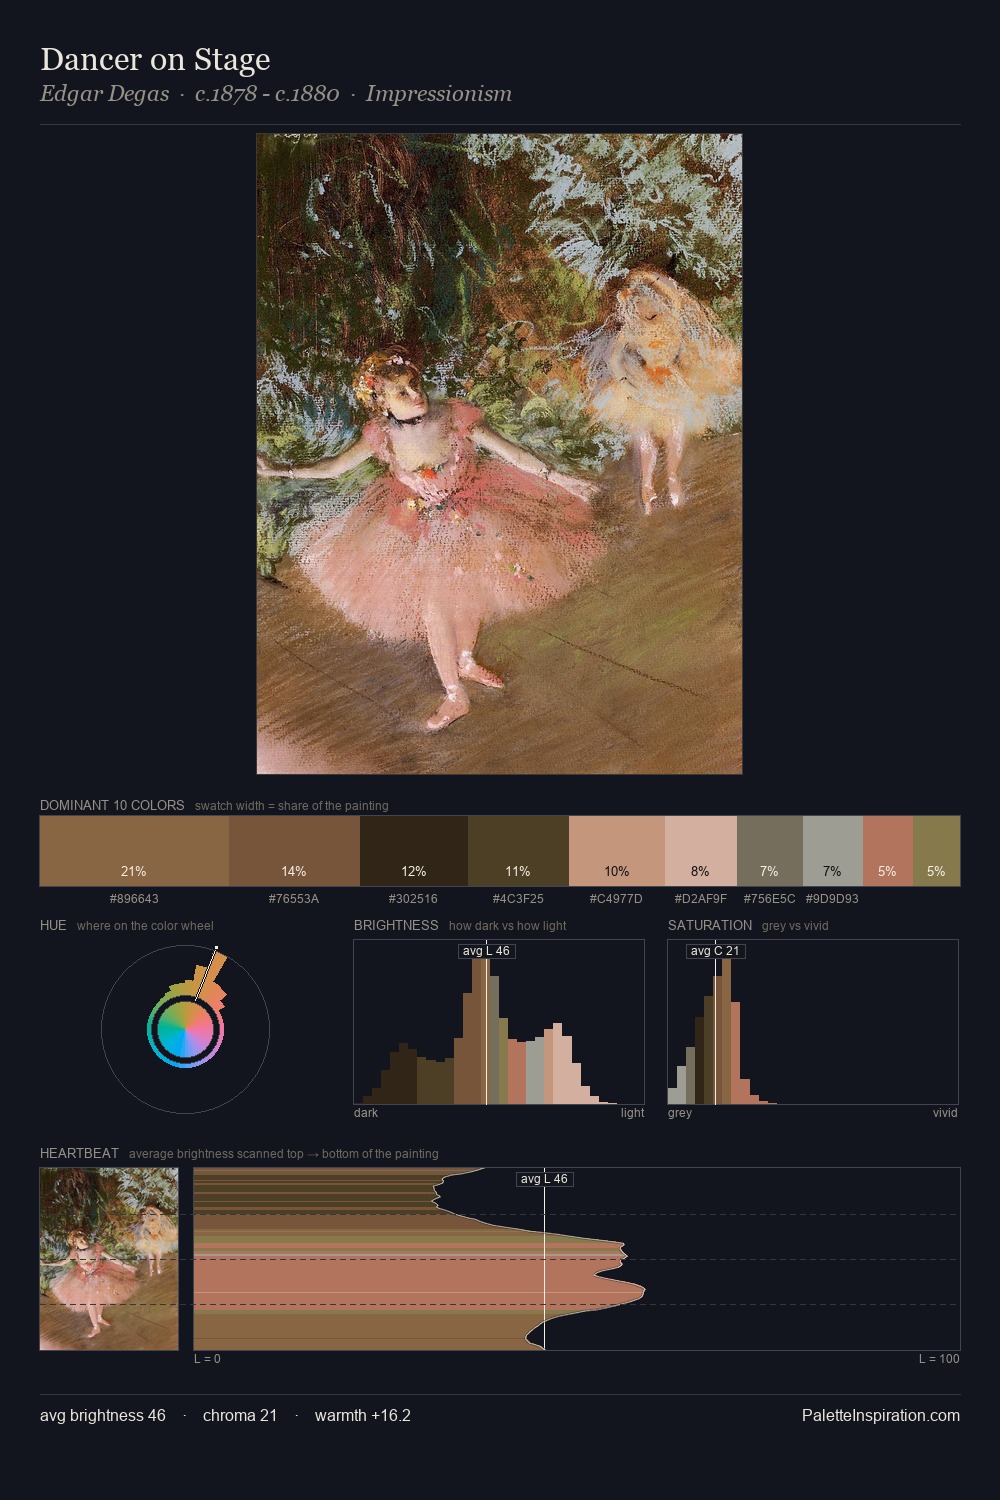Click the avg L 46 label in Brightness
This screenshot has height=1500, width=1000.
click(486, 951)
